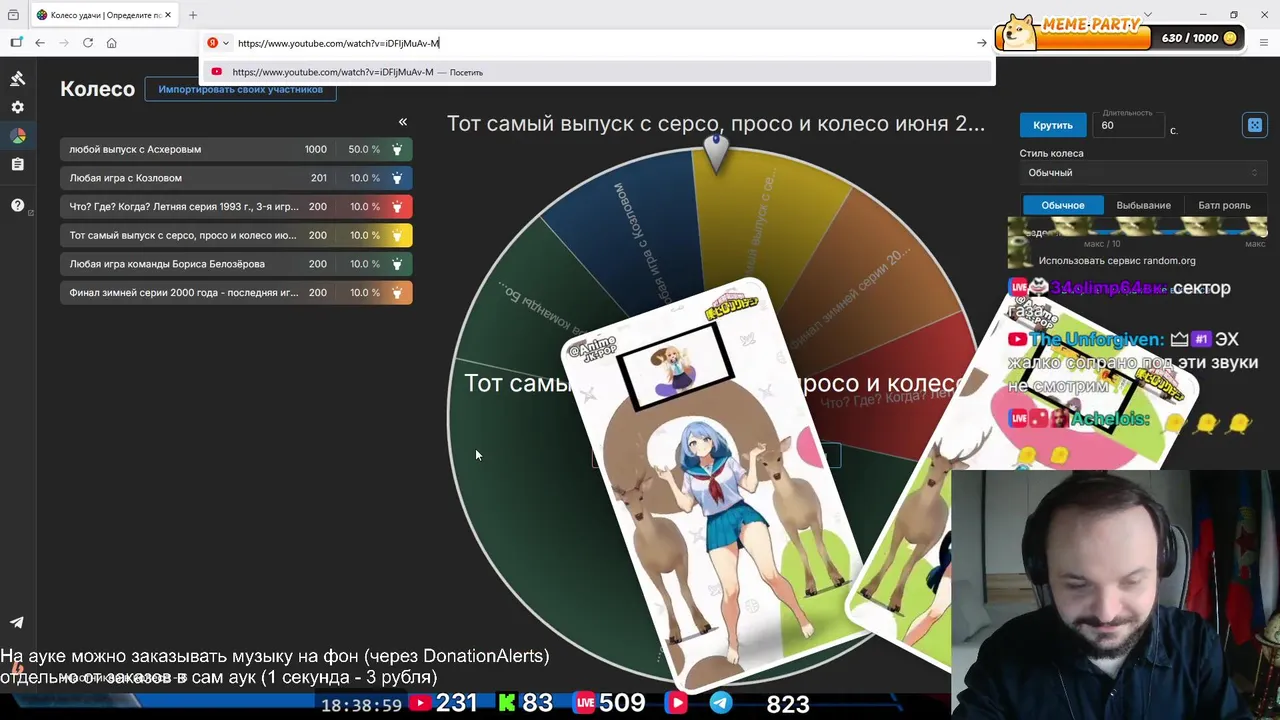1280x720 pixels.
Task: Click the Telegram icon in bottom stats bar
Action: click(x=721, y=703)
